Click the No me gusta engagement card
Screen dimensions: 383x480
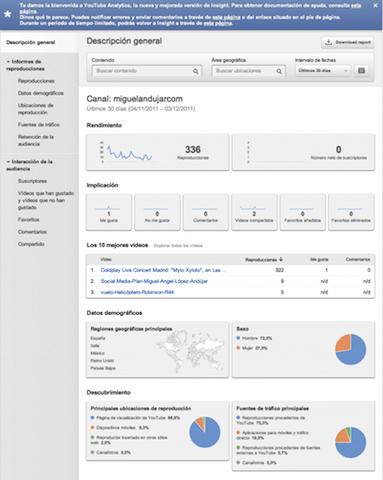(157, 212)
